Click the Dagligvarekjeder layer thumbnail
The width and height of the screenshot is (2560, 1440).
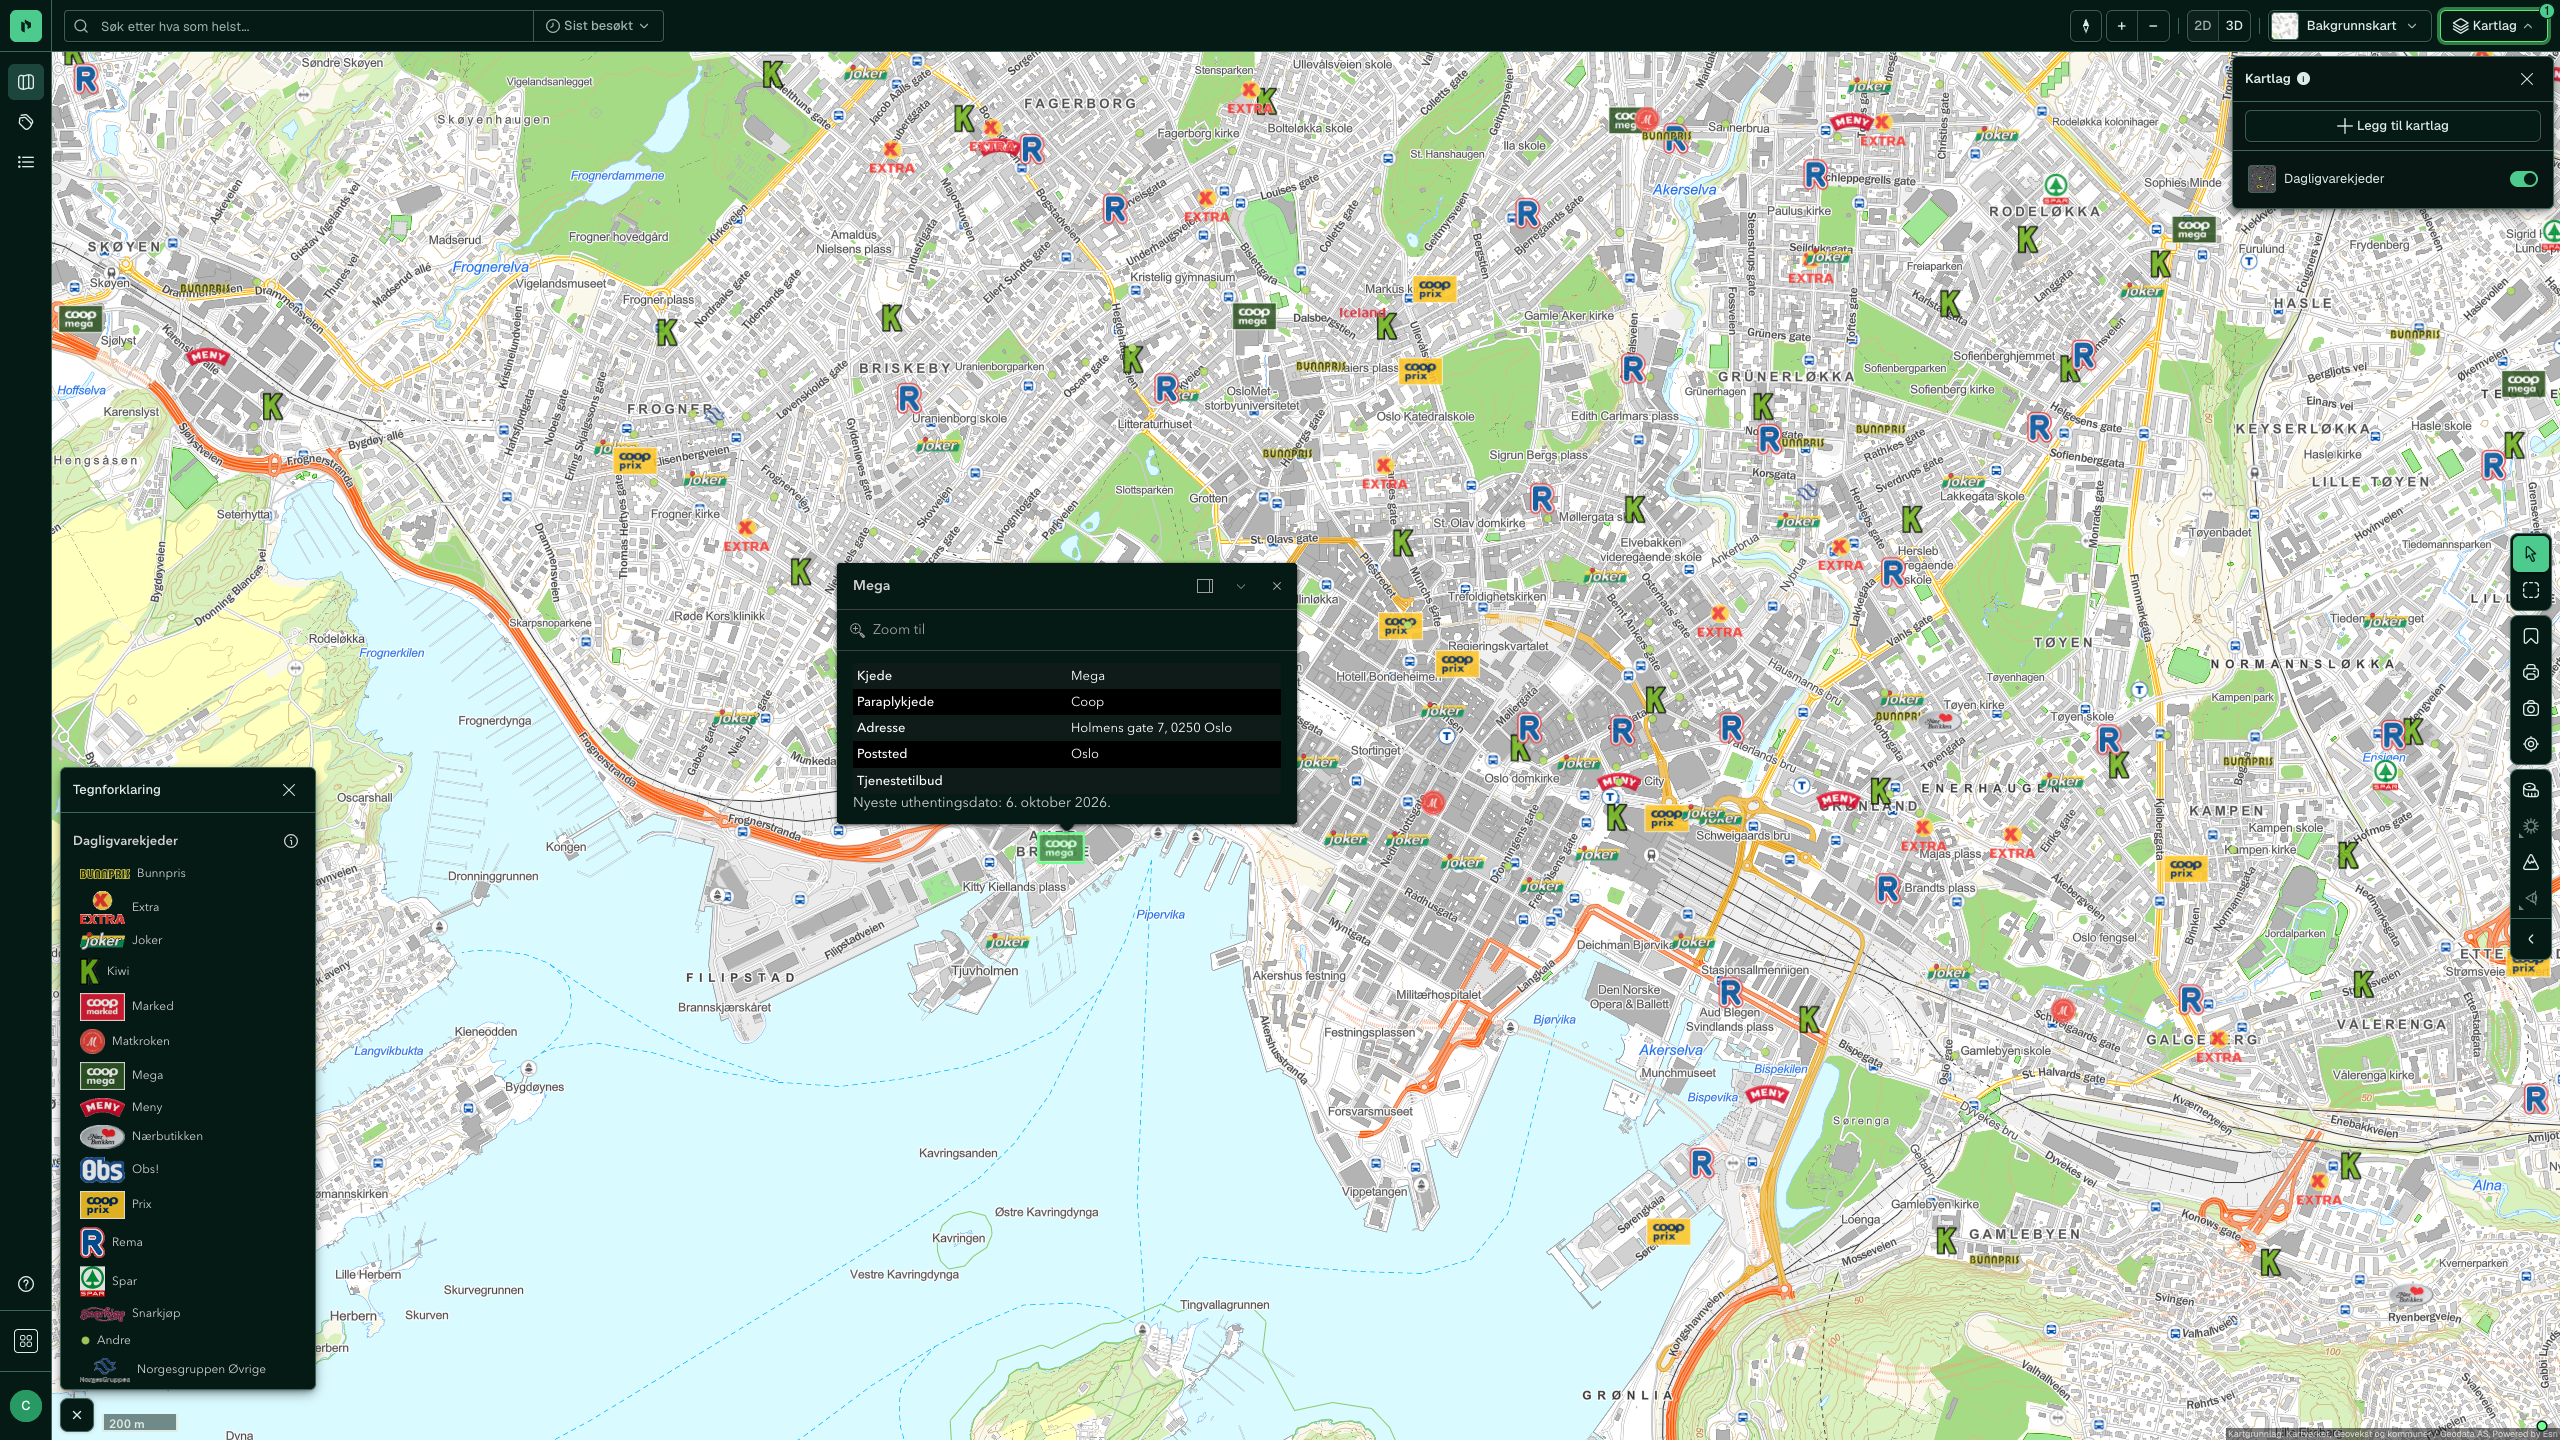pos(2262,179)
